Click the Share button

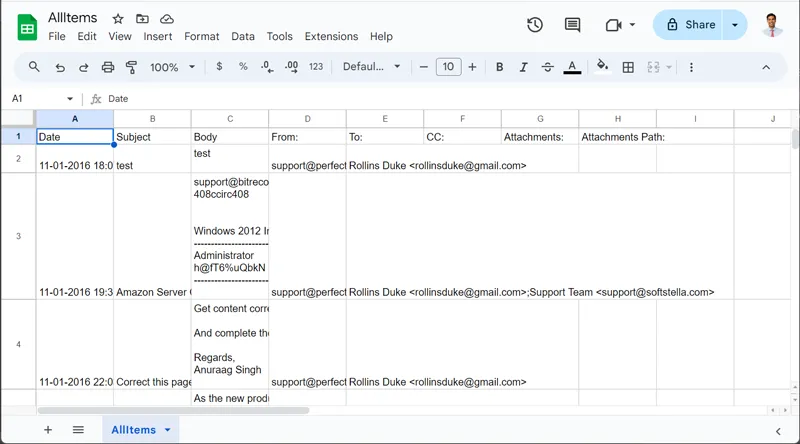[x=689, y=25]
